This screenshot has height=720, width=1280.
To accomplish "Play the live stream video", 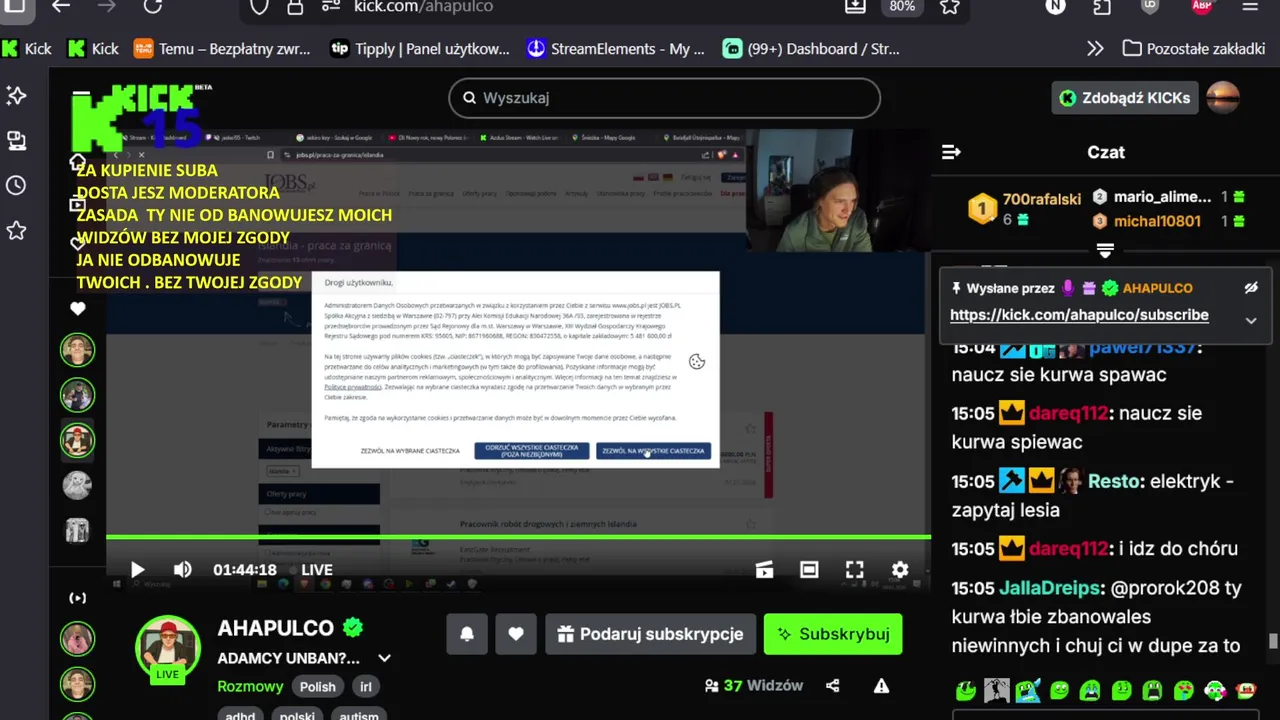I will coord(137,570).
